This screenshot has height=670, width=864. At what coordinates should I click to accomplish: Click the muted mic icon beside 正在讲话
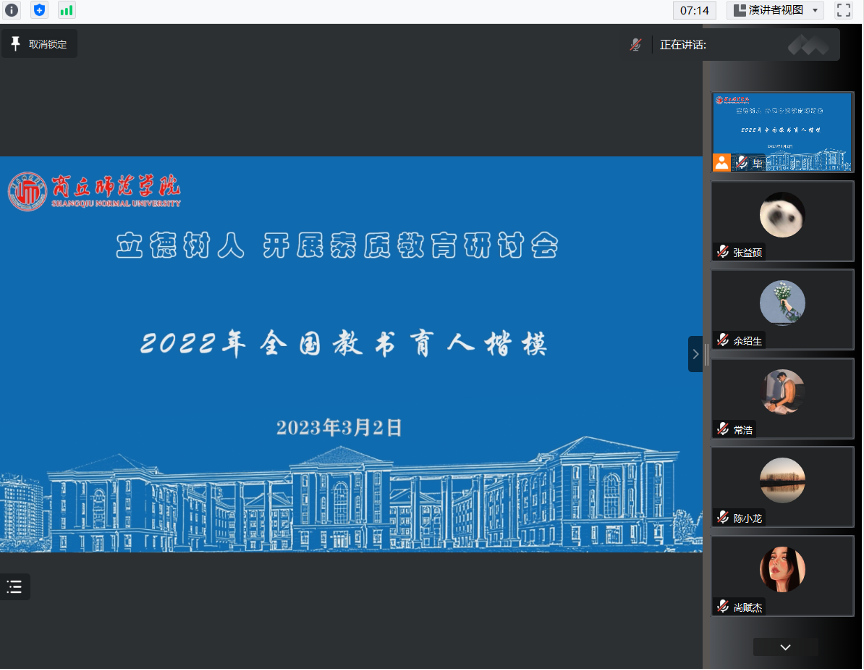pyautogui.click(x=635, y=44)
